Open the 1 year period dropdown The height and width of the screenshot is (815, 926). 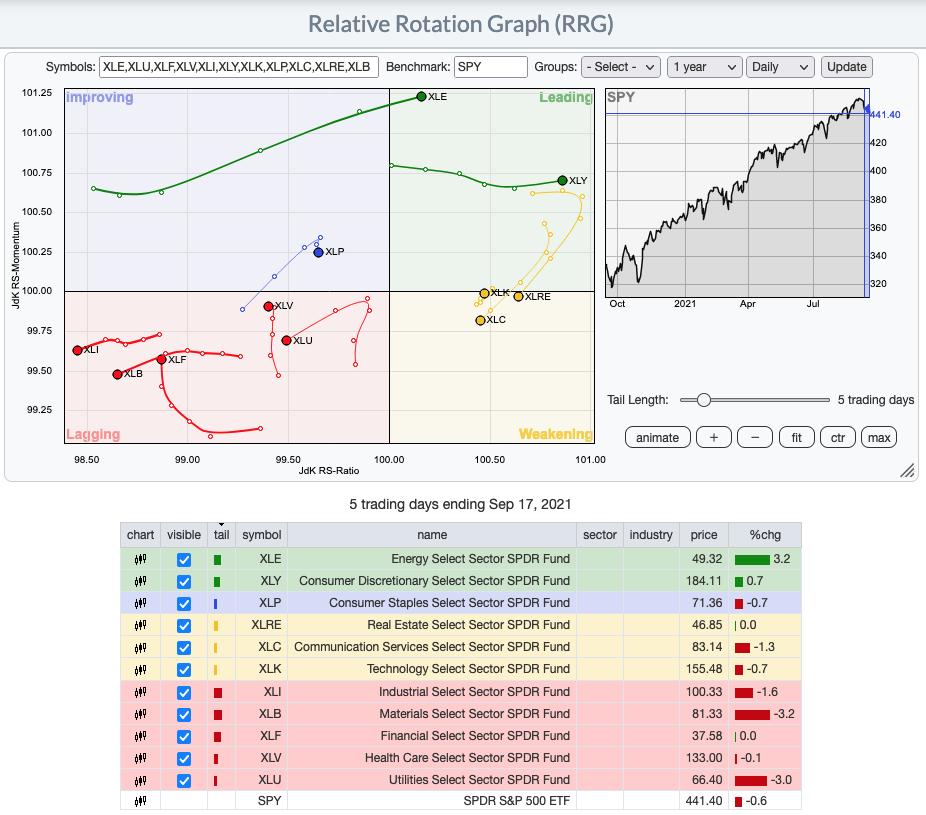(705, 67)
